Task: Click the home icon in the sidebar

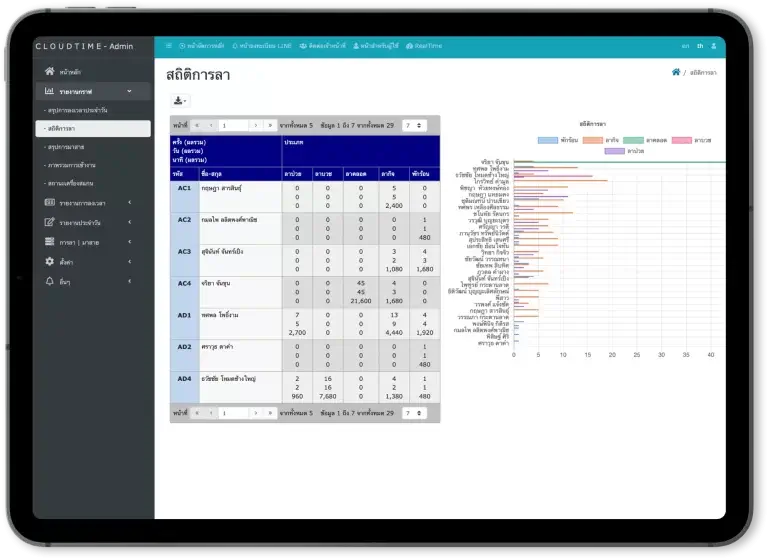Action: pyautogui.click(x=50, y=72)
